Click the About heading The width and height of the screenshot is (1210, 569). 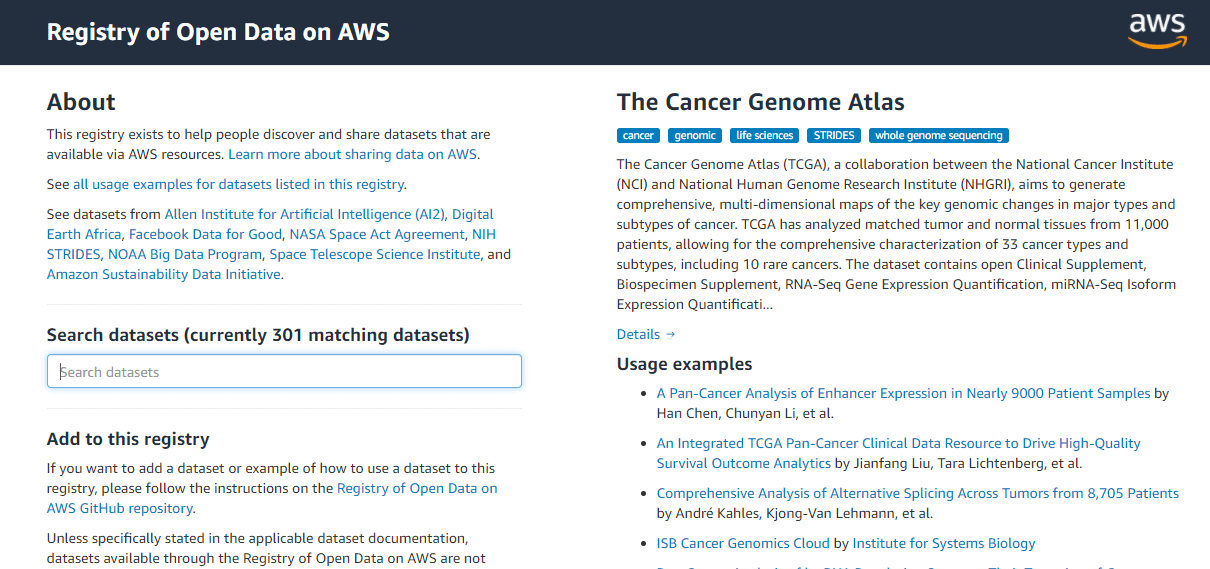(81, 102)
